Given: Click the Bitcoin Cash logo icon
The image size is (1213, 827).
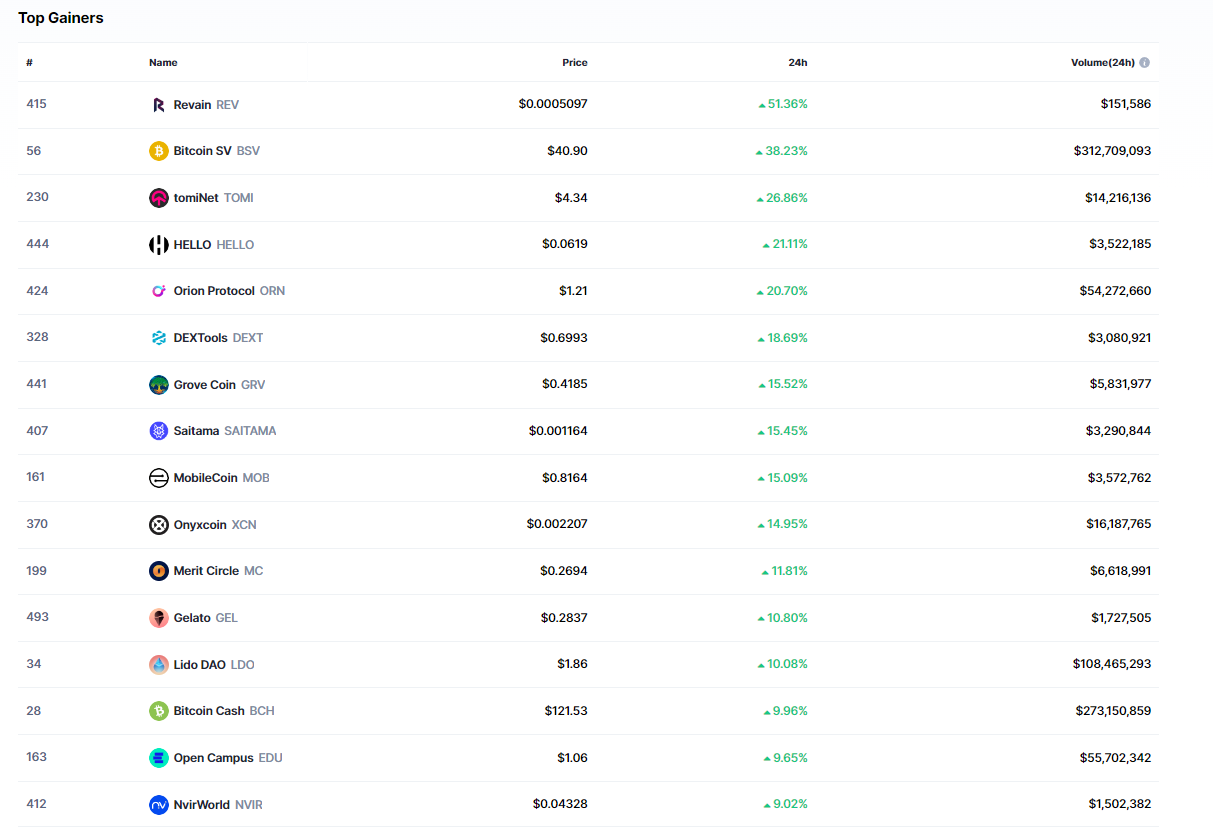Looking at the screenshot, I should tap(158, 711).
